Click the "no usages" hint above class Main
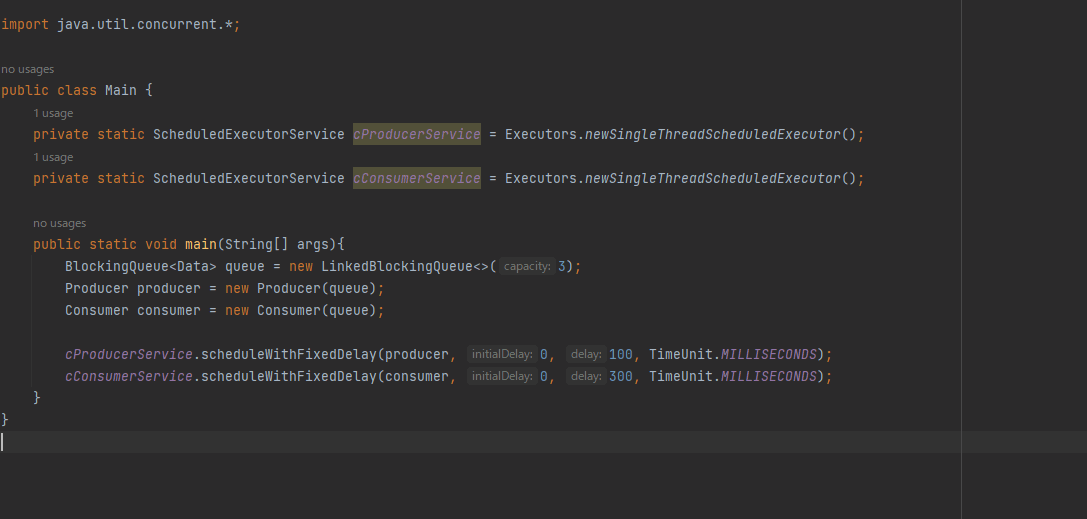The height and width of the screenshot is (519, 1087). pos(27,69)
